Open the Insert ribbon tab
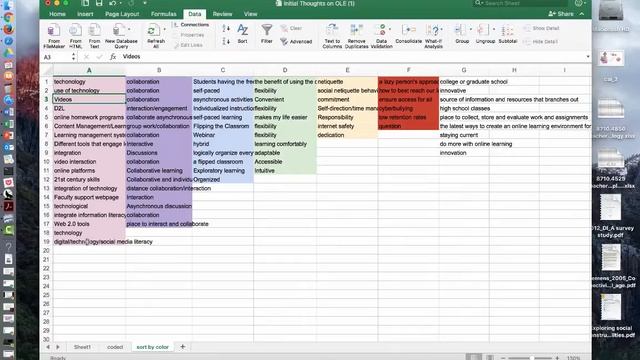Viewport: 640px width, 360px height. (85, 14)
